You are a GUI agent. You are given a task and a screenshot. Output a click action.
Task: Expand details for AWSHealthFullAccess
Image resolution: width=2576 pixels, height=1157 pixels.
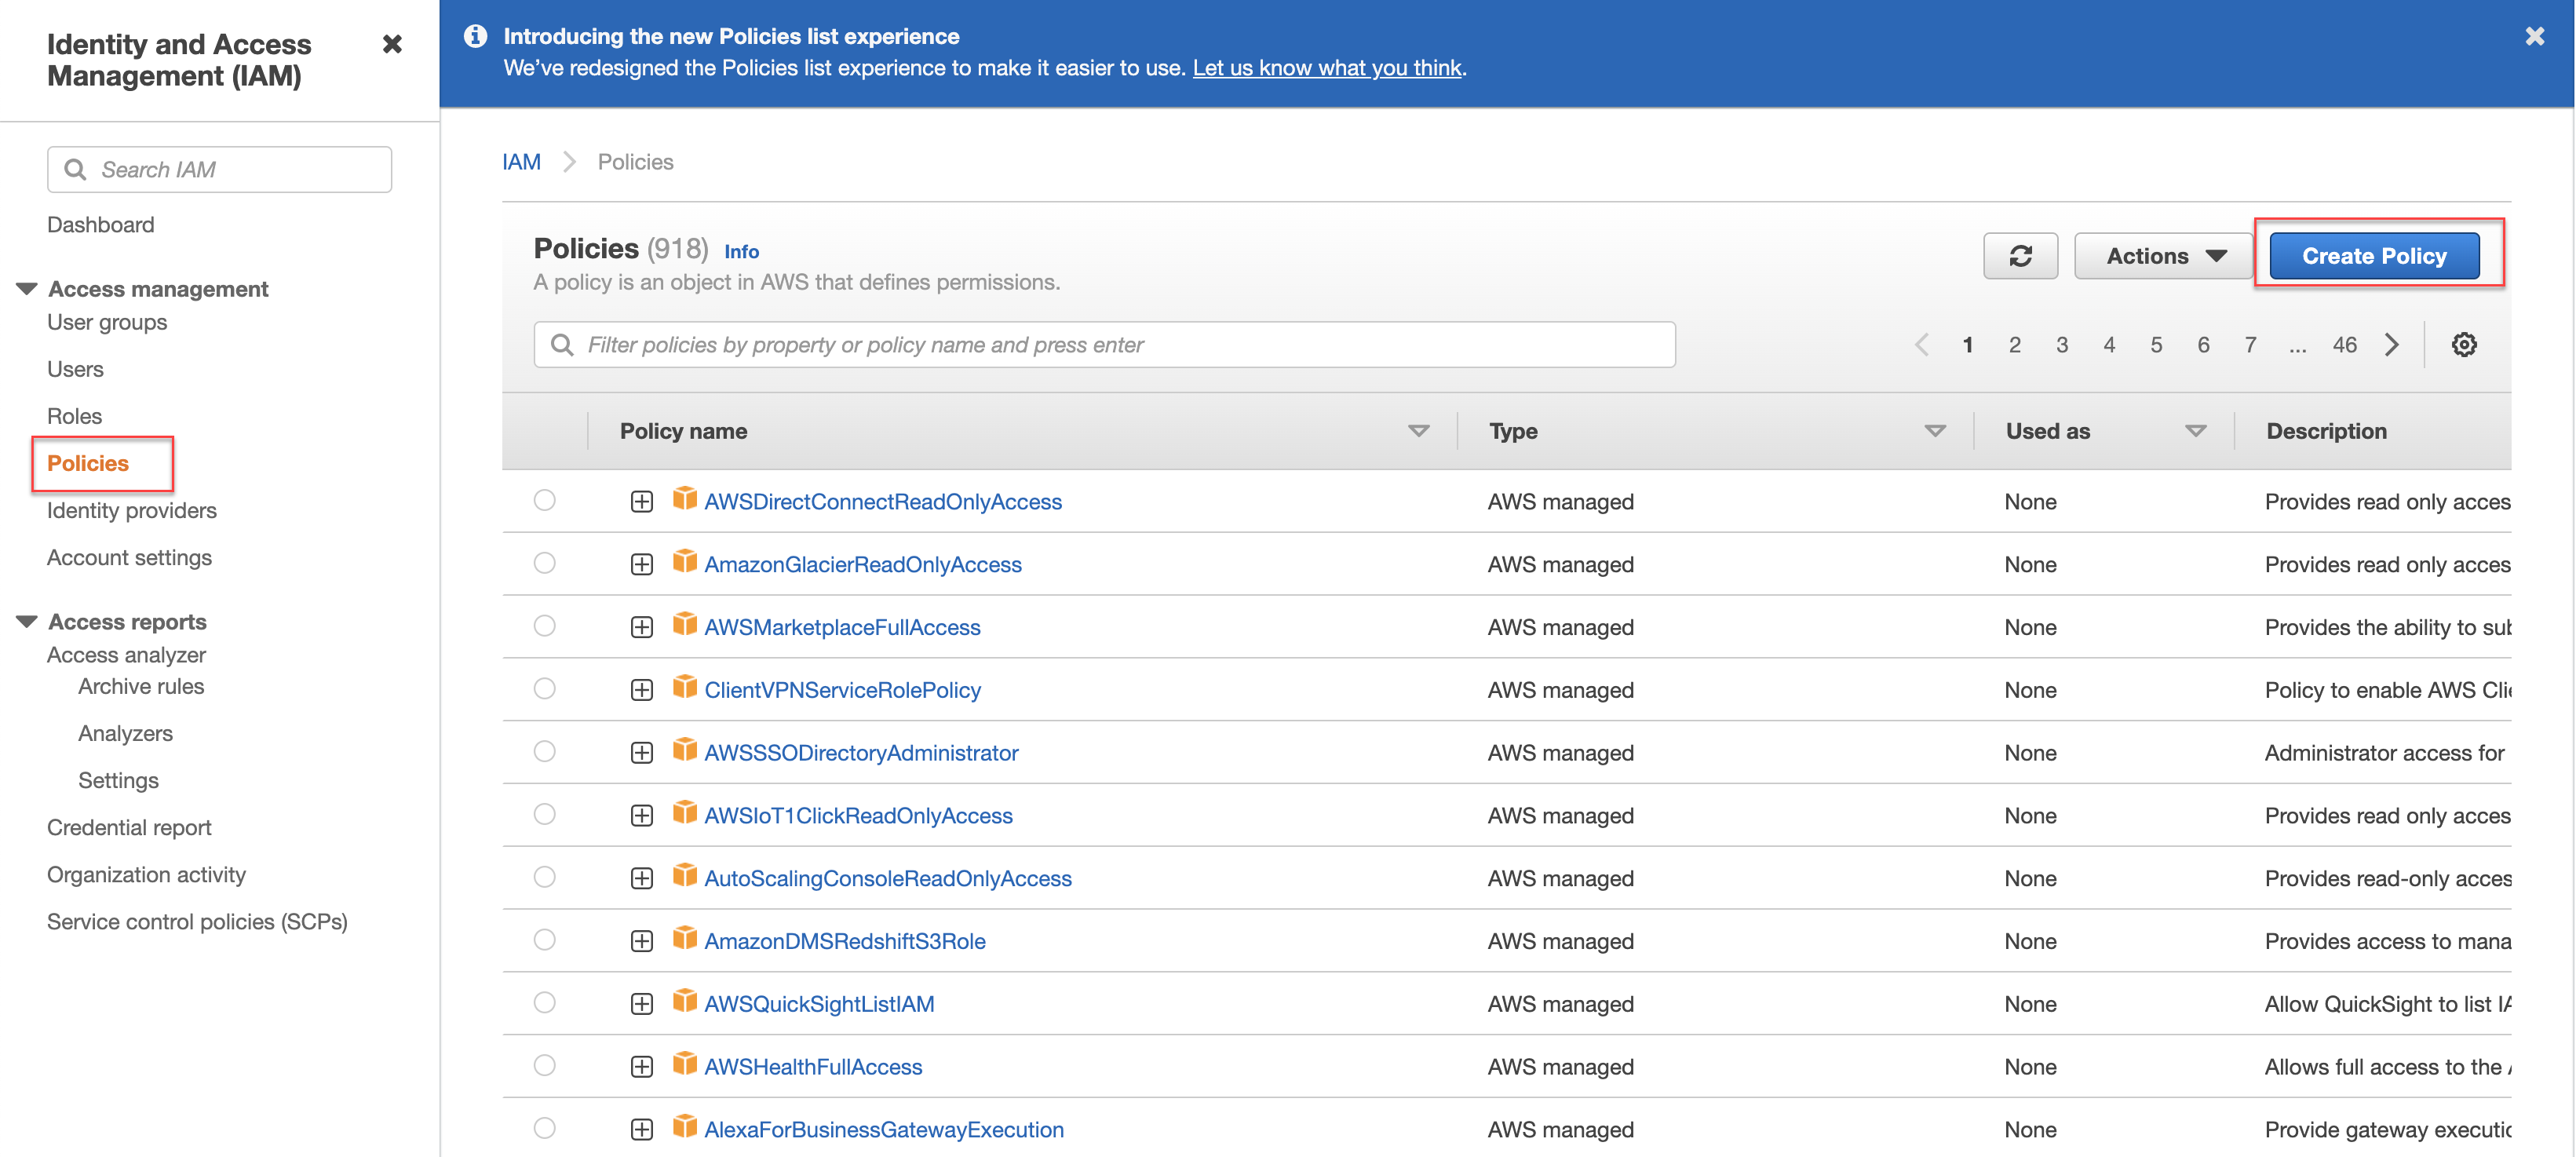coord(642,1067)
